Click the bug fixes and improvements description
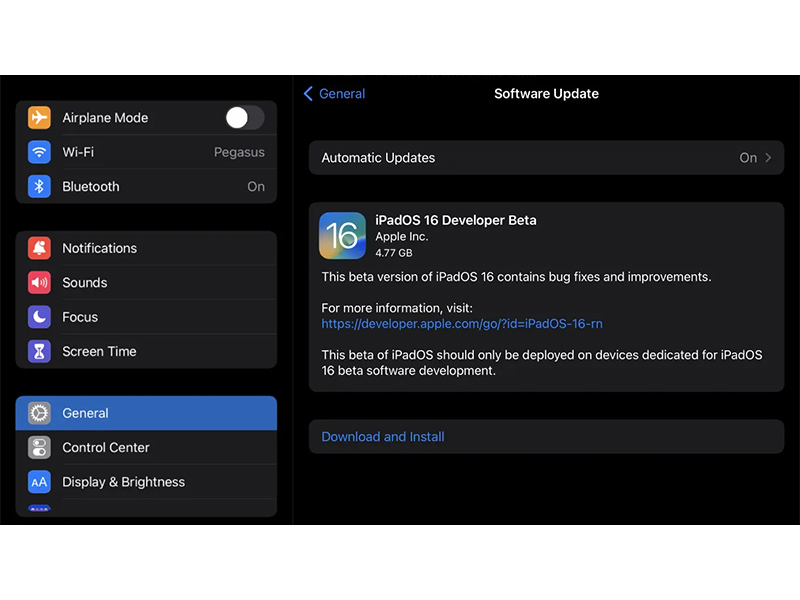 (x=516, y=277)
